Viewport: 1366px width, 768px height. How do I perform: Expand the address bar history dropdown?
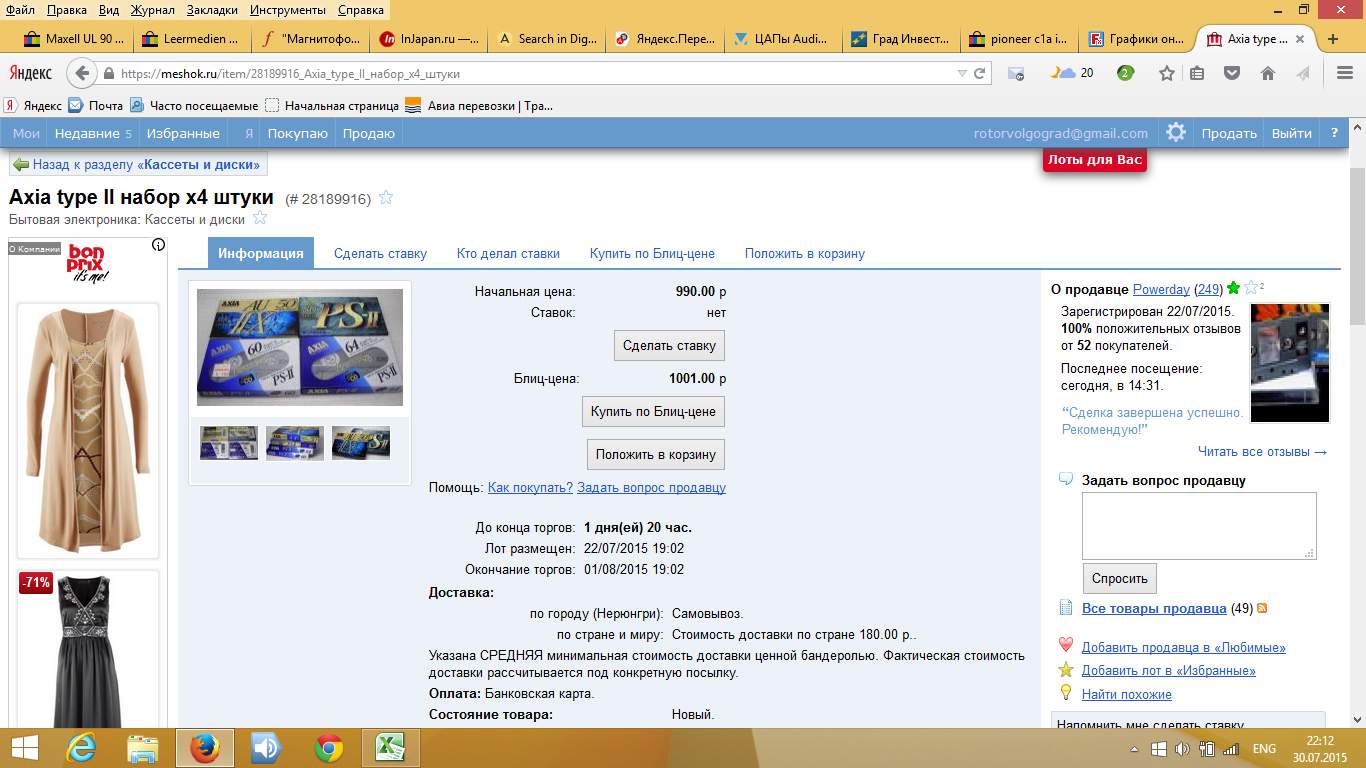click(x=962, y=73)
